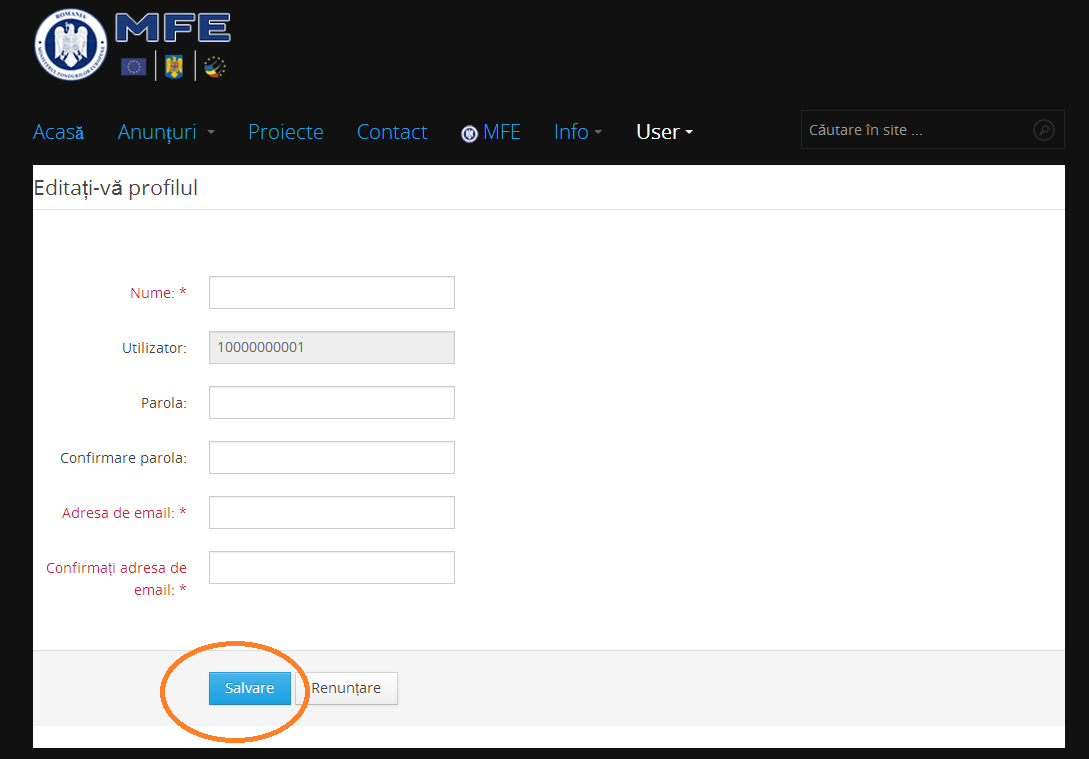
Task: Click the search magnifier icon
Action: (x=1043, y=130)
